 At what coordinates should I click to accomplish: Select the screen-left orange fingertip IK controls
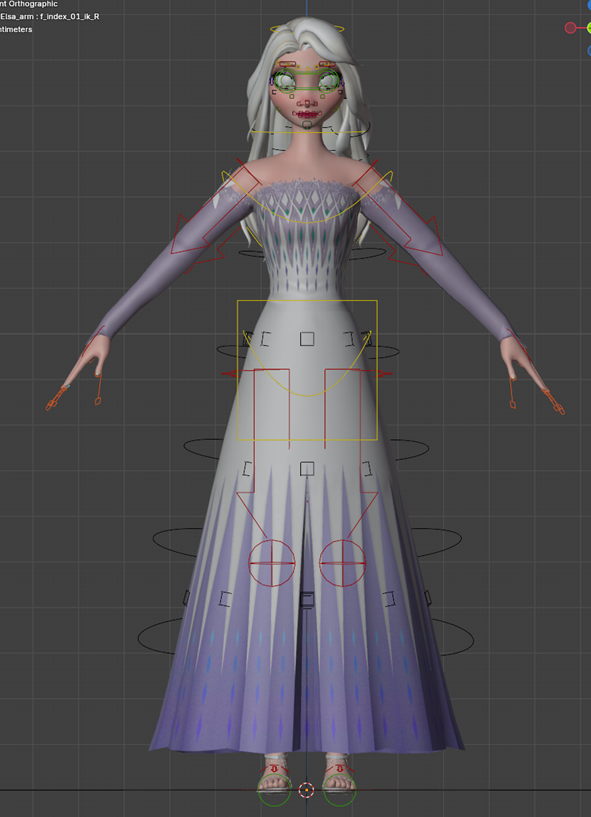(56, 399)
